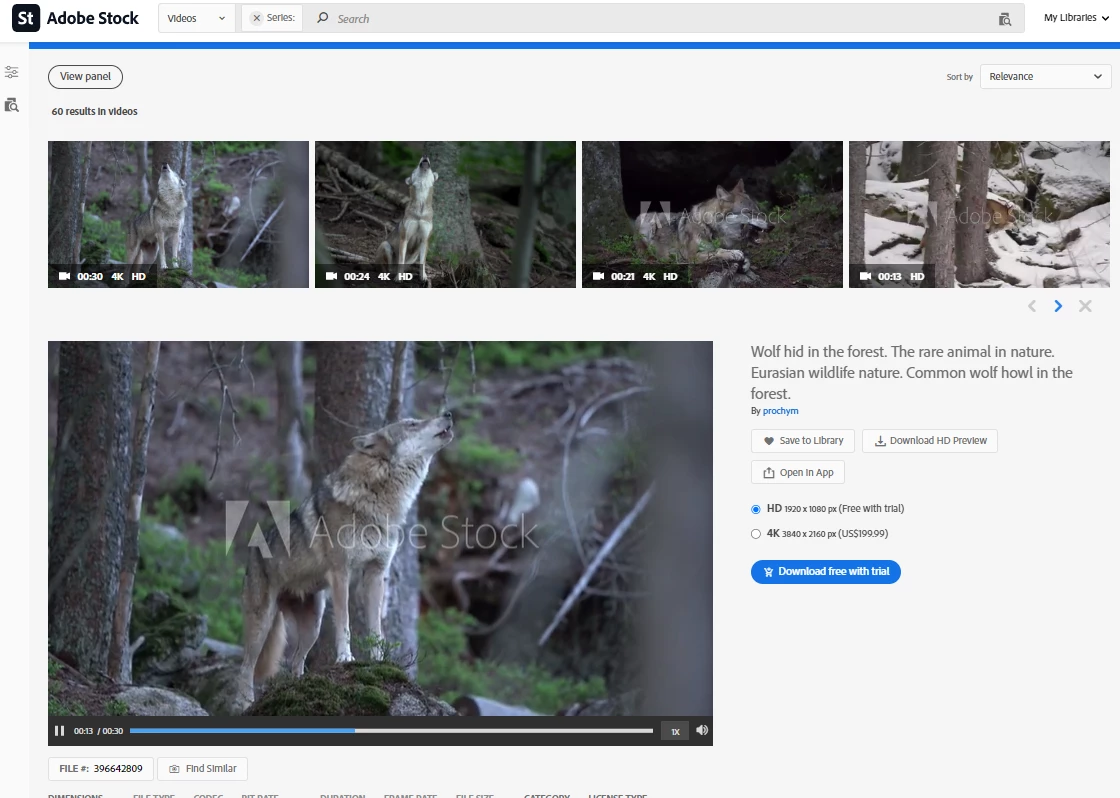The width and height of the screenshot is (1120, 798).
Task: Click the 60 results in videos text
Action: [x=94, y=111]
